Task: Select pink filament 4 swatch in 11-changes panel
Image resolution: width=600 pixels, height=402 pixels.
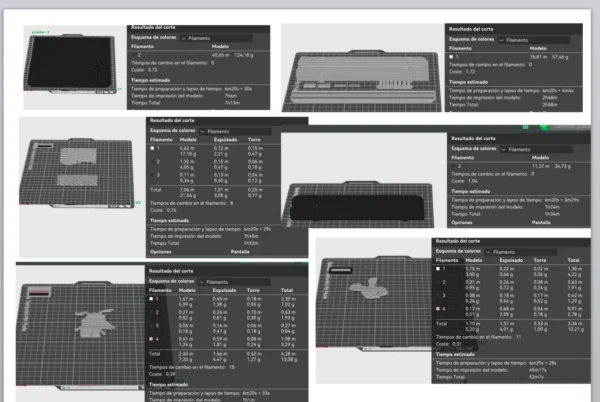Action: 438,309
